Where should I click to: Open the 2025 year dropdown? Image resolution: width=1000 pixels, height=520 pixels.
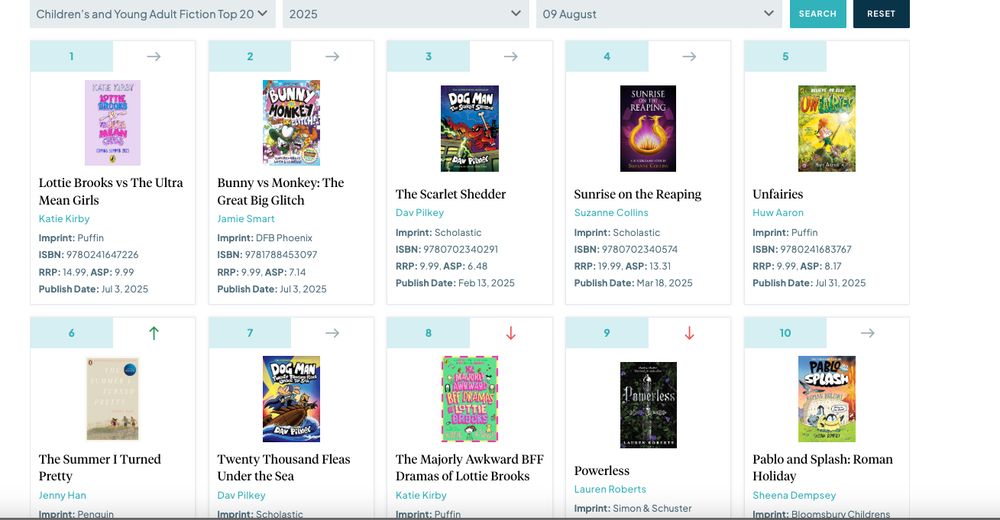[406, 14]
